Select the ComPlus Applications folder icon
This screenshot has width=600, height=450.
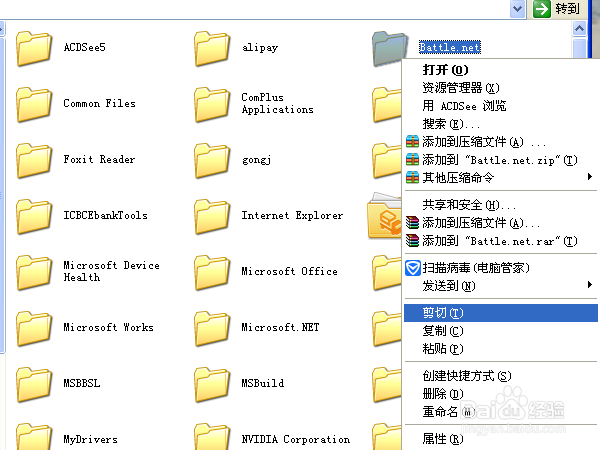[212, 104]
